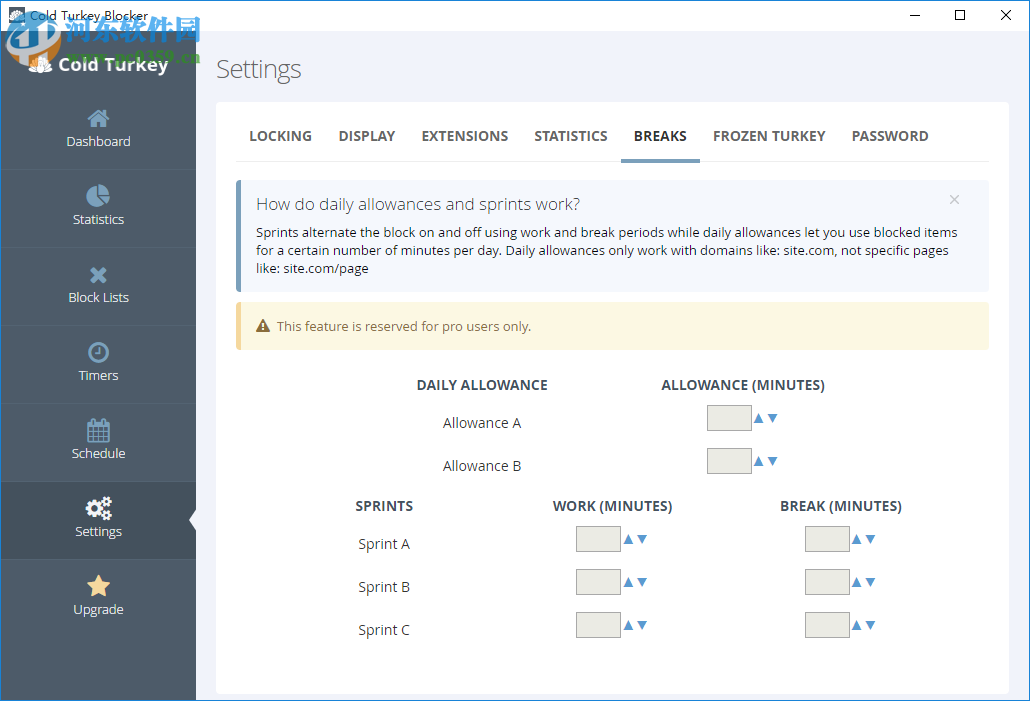Switch to the LOCKING tab
Viewport: 1030px width, 701px height.
[x=280, y=136]
